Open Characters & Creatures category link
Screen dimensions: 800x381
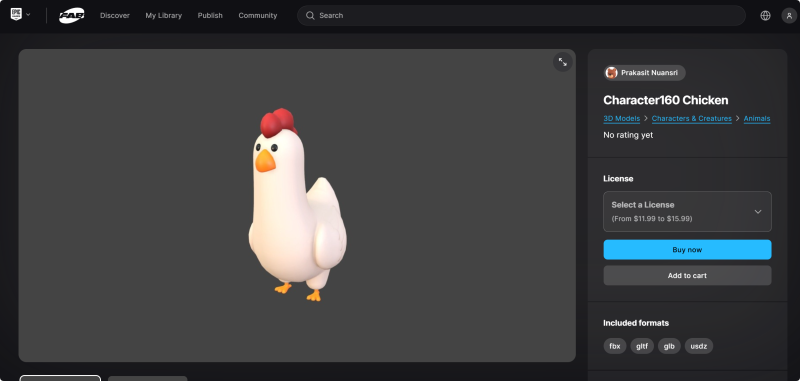click(691, 118)
